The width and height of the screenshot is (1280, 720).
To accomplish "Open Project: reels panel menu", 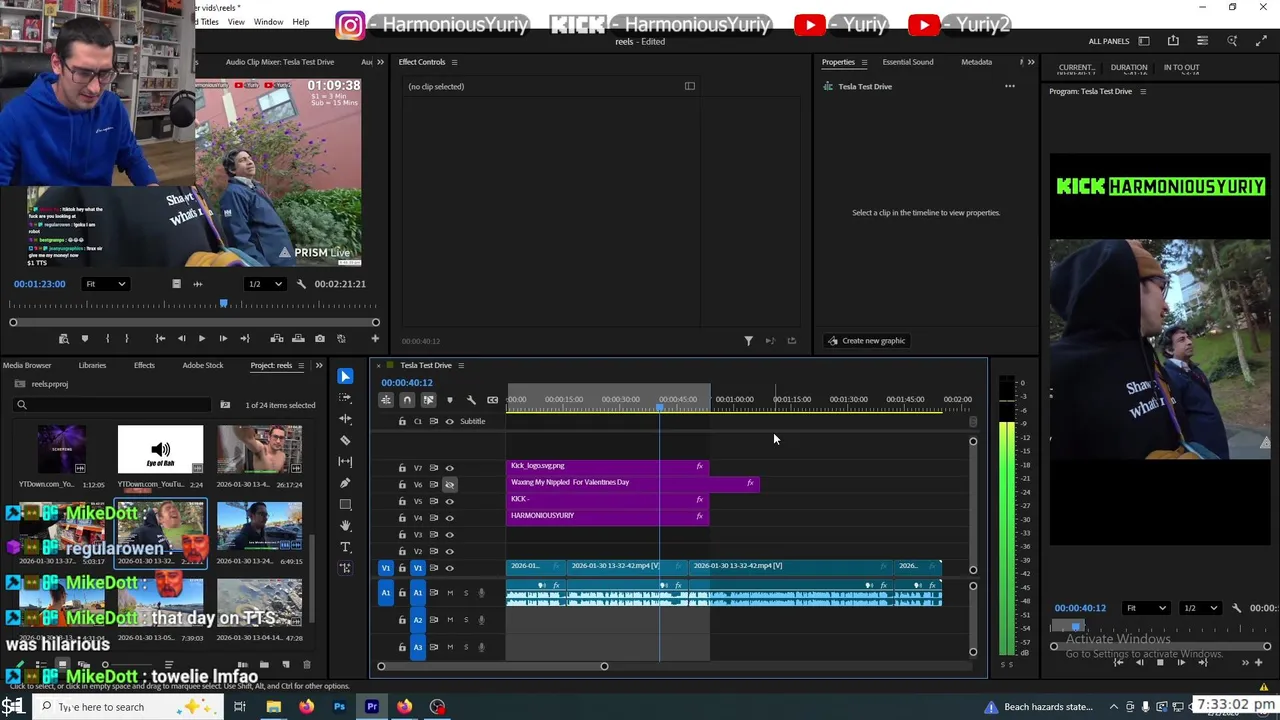I will click(301, 365).
